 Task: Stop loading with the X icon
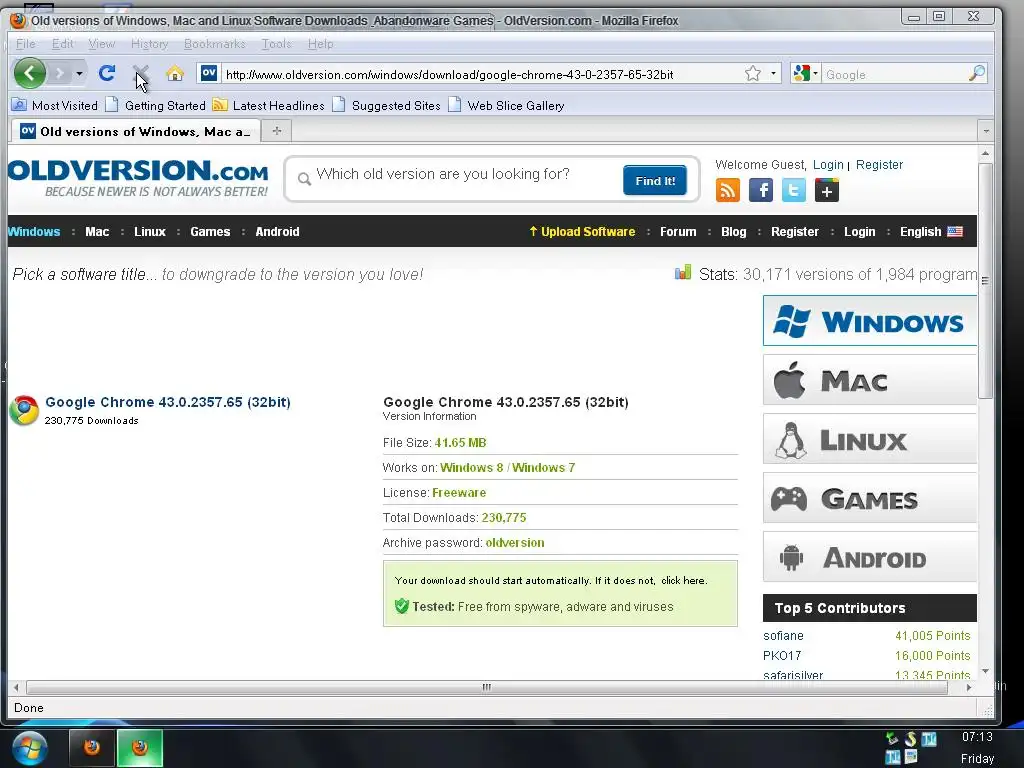[x=140, y=73]
